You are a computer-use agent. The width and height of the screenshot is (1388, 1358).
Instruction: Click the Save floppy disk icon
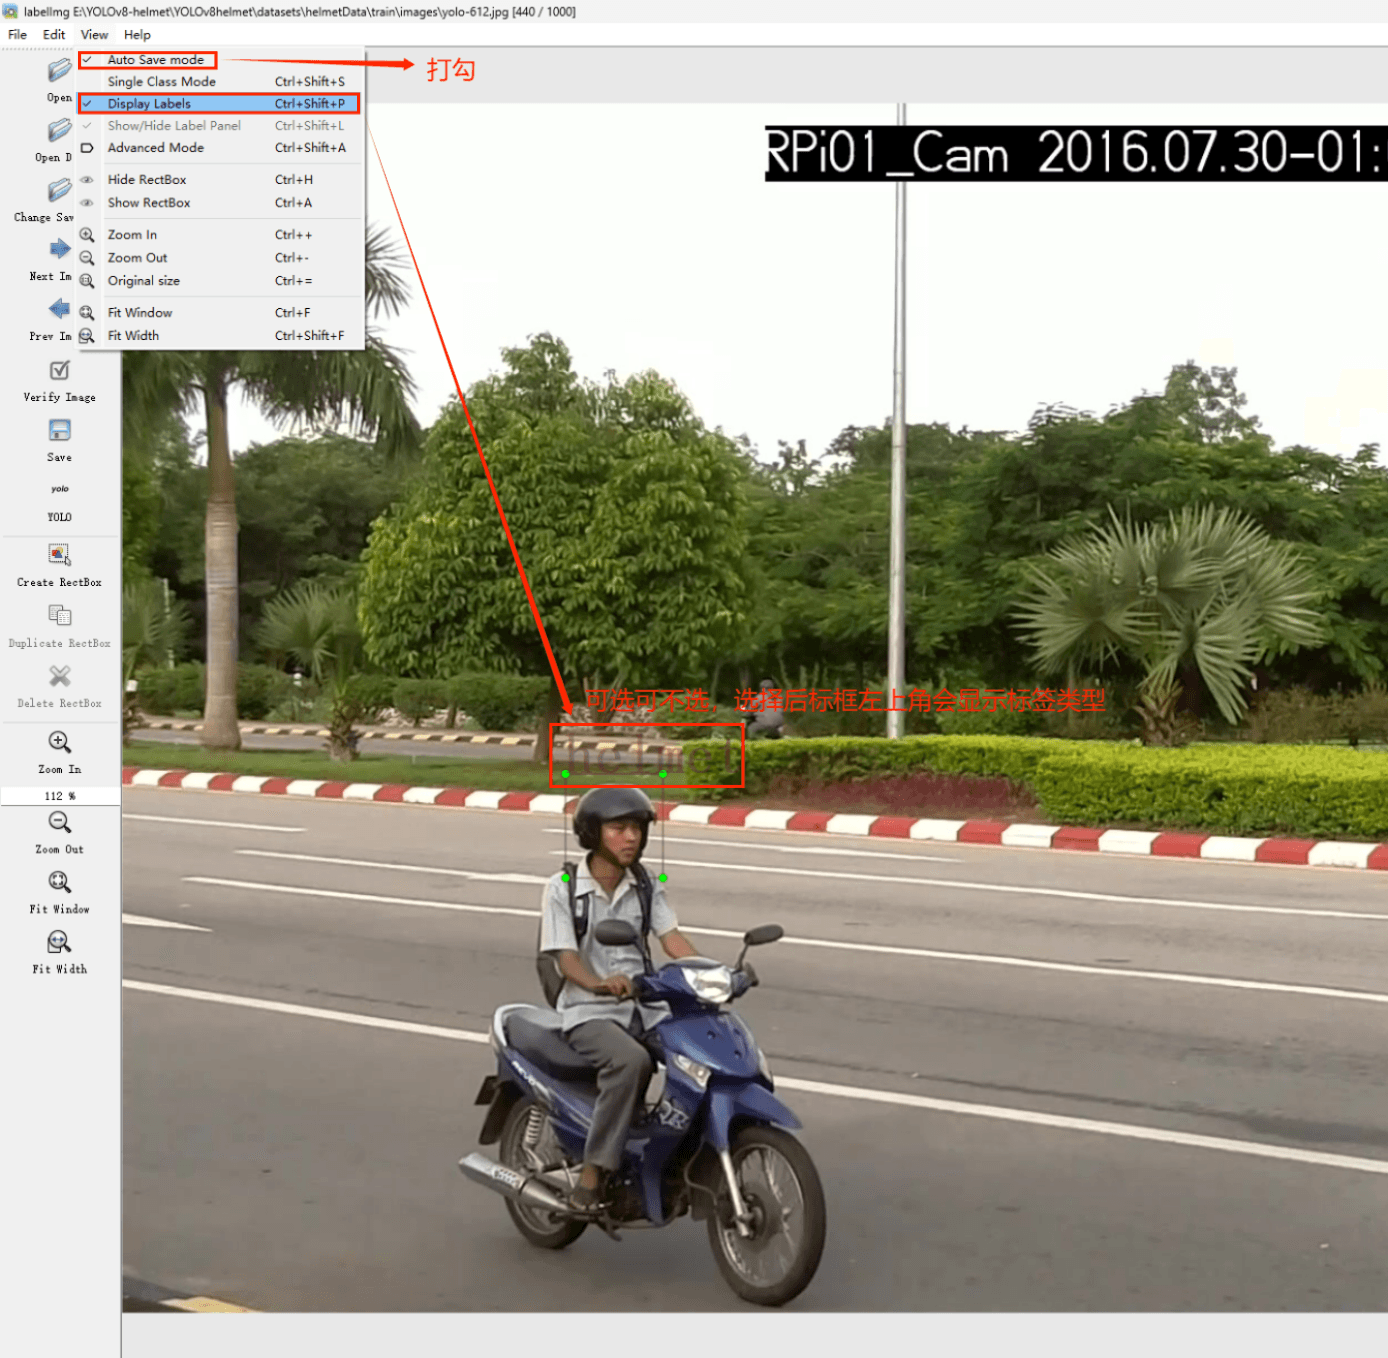point(59,431)
